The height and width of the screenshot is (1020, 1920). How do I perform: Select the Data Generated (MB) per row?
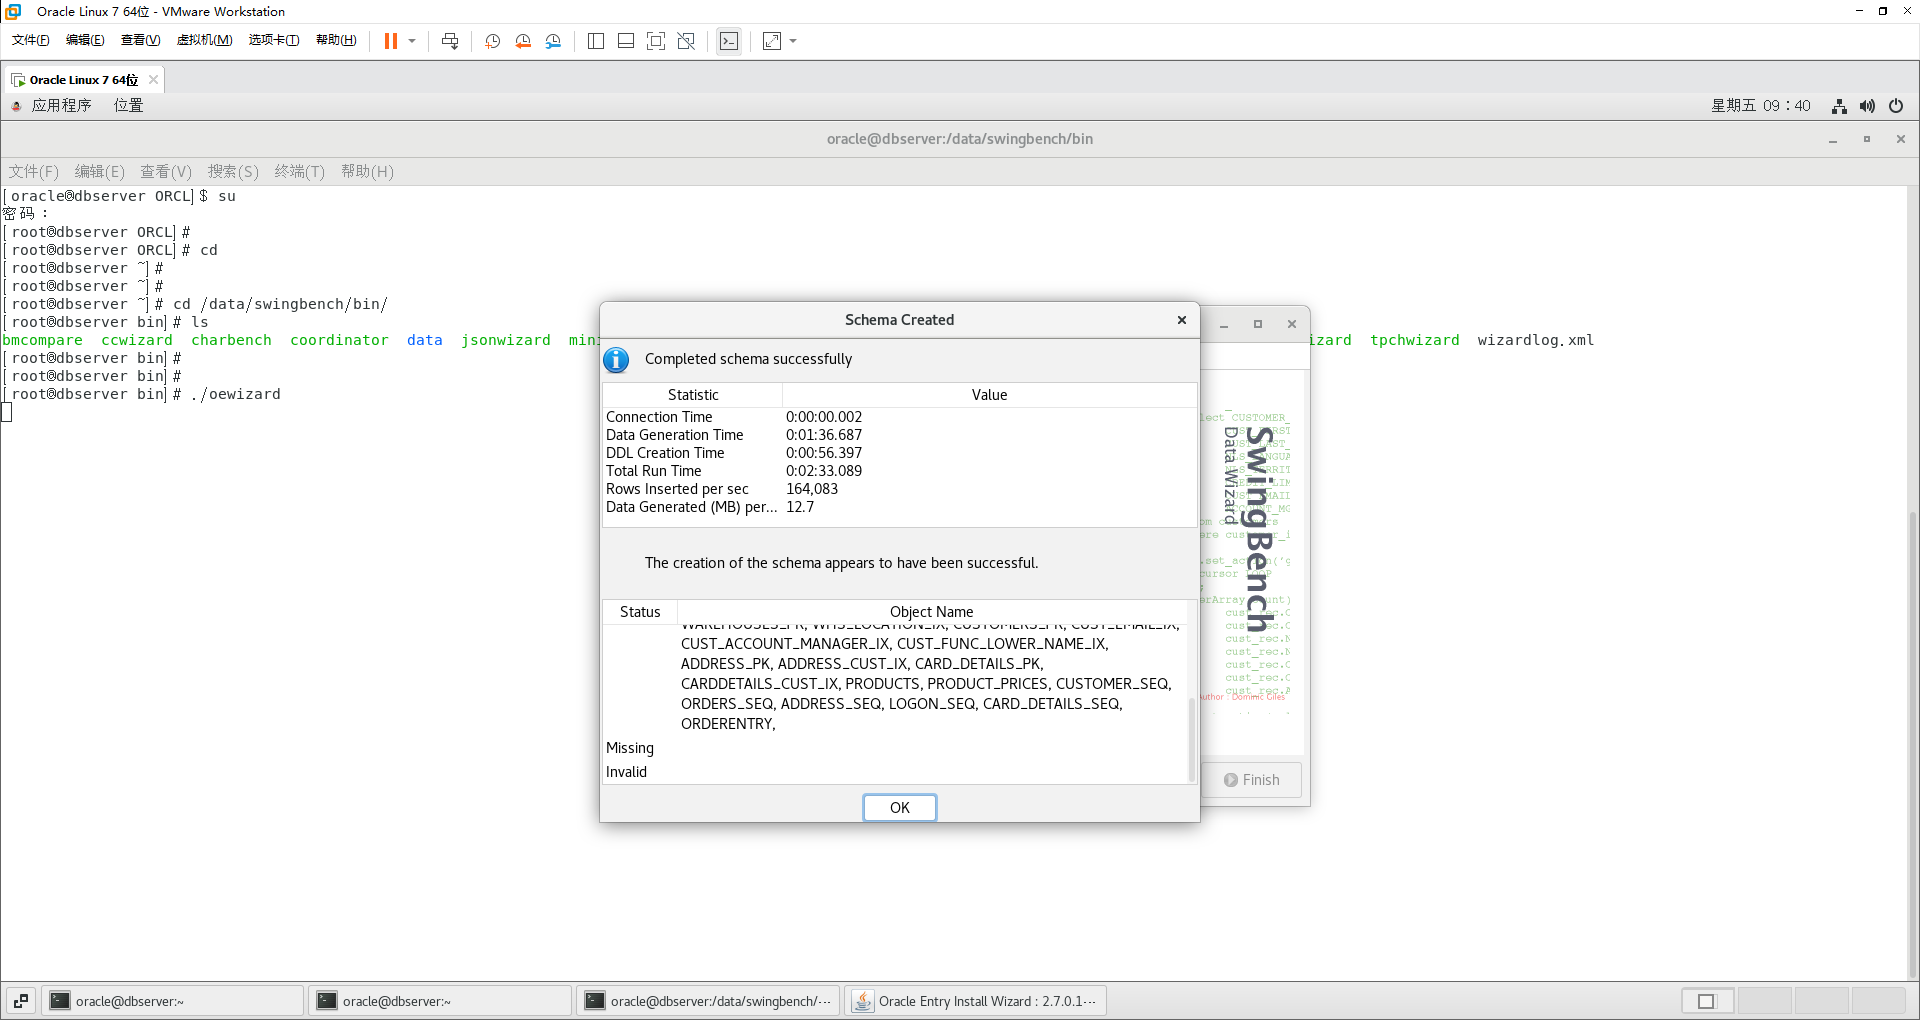coord(899,507)
